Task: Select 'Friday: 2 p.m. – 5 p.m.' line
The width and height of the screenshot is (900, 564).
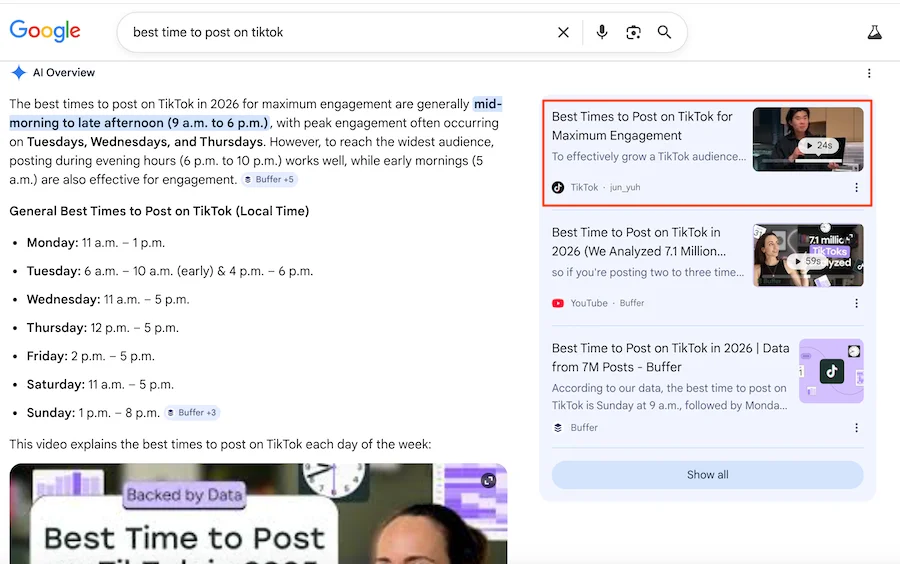Action: tap(91, 356)
